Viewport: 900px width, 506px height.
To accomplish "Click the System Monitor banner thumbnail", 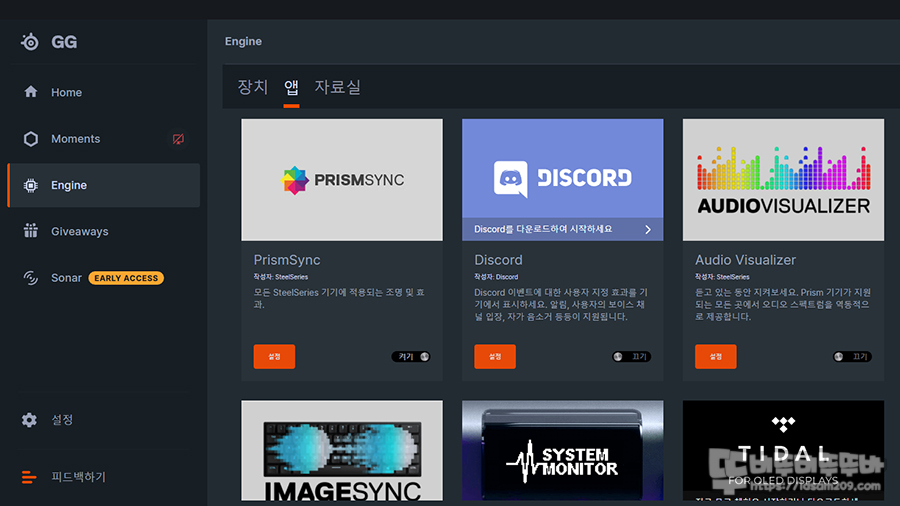I will (562, 450).
